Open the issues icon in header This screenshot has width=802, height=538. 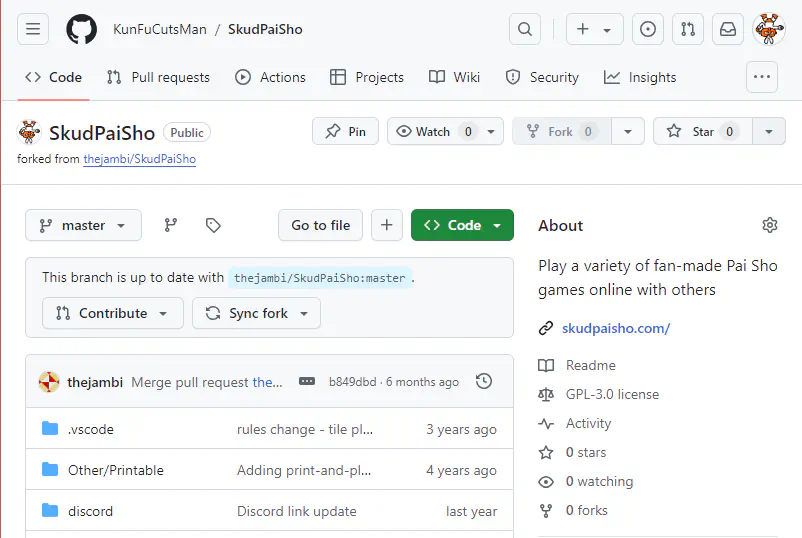pyautogui.click(x=649, y=29)
